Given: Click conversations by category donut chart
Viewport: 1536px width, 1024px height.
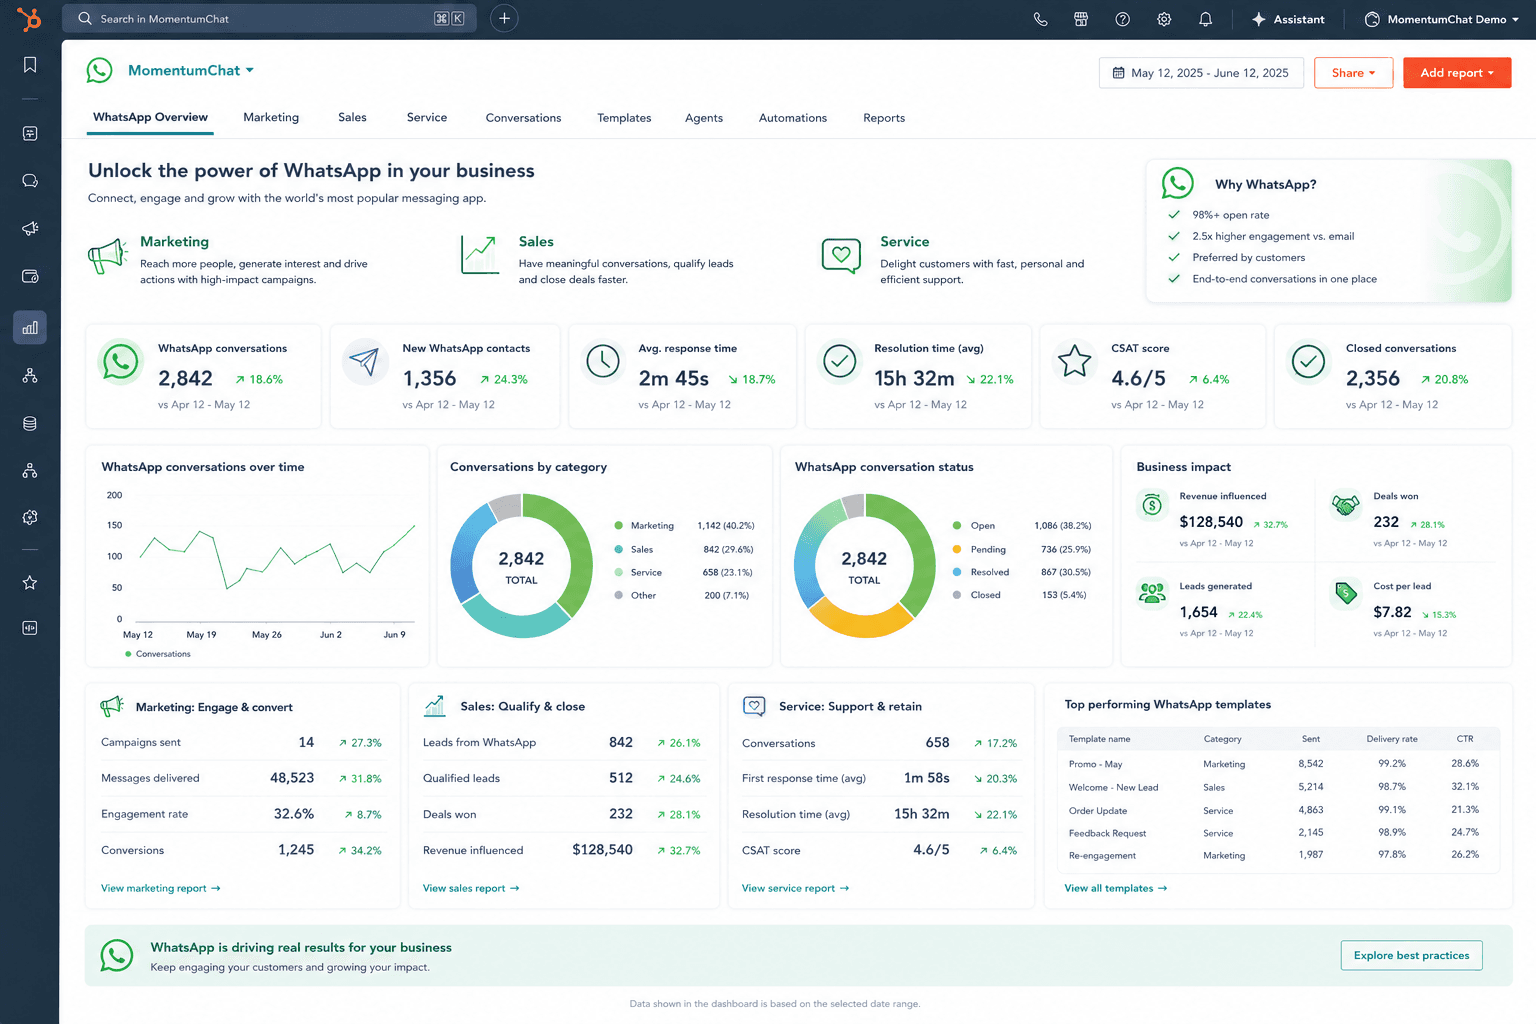Looking at the screenshot, I should (x=521, y=565).
